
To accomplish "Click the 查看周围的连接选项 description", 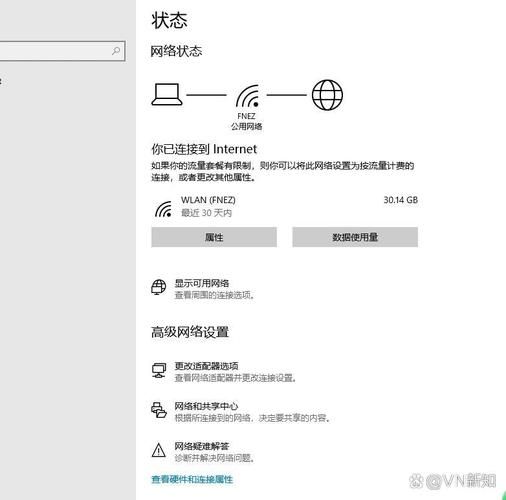I will [215, 295].
